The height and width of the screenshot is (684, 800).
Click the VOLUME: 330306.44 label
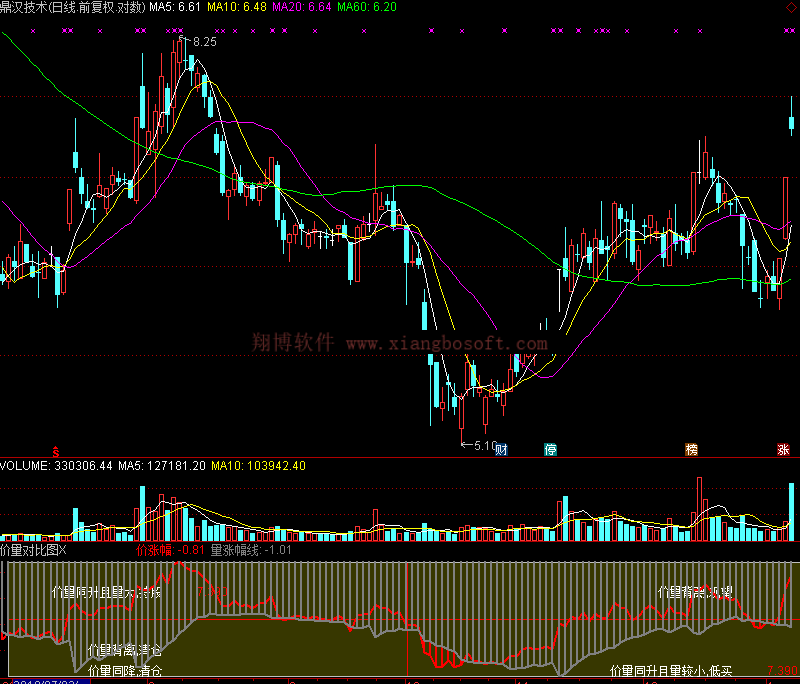click(x=56, y=466)
